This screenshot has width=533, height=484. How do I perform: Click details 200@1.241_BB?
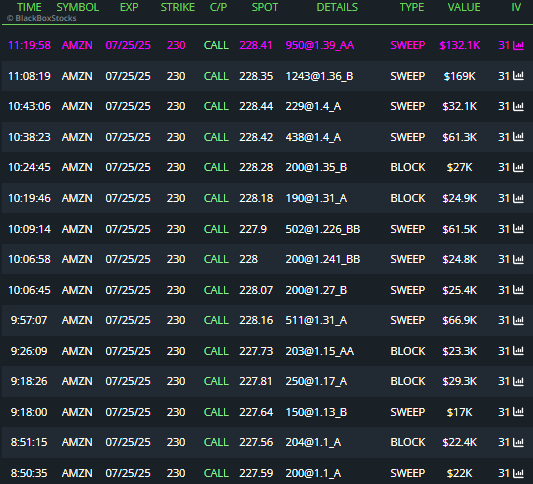click(323, 259)
